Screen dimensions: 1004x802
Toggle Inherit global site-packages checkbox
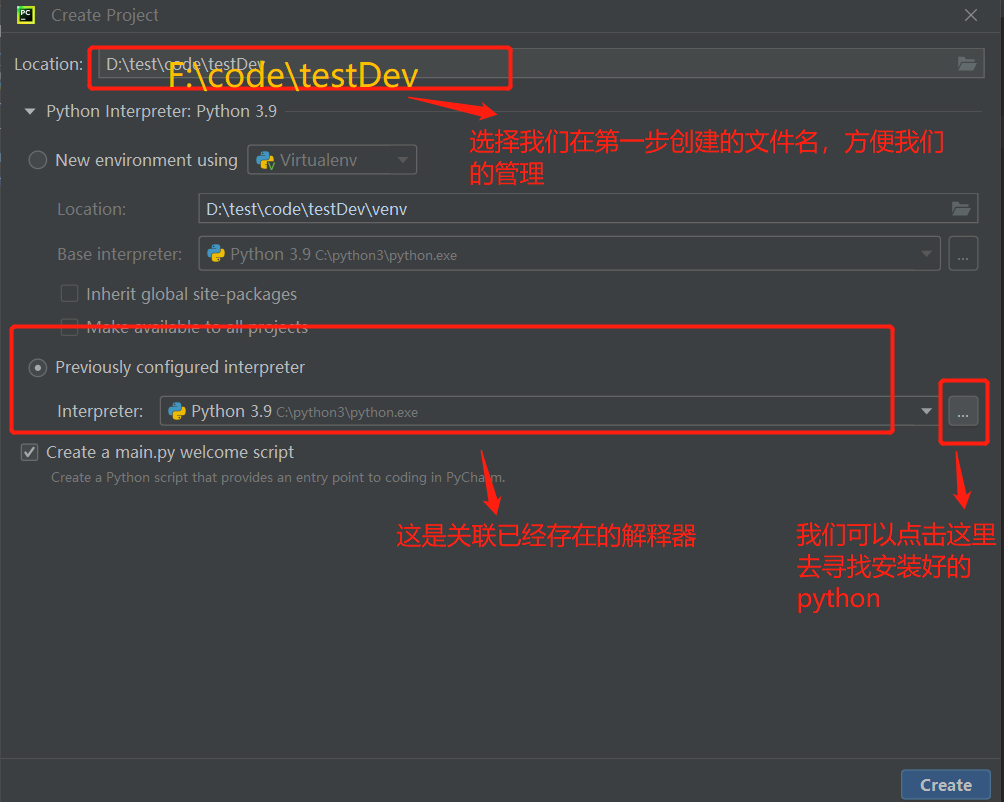[x=69, y=294]
